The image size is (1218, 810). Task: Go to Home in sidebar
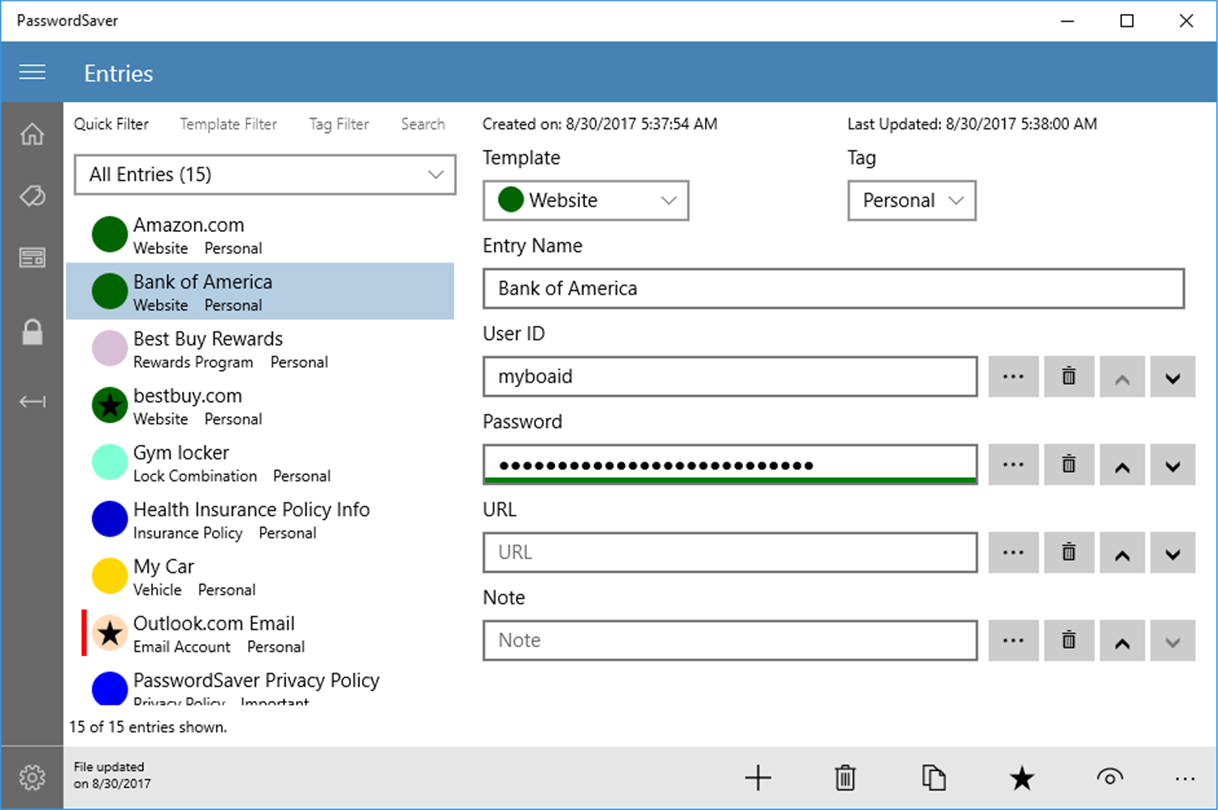point(32,134)
